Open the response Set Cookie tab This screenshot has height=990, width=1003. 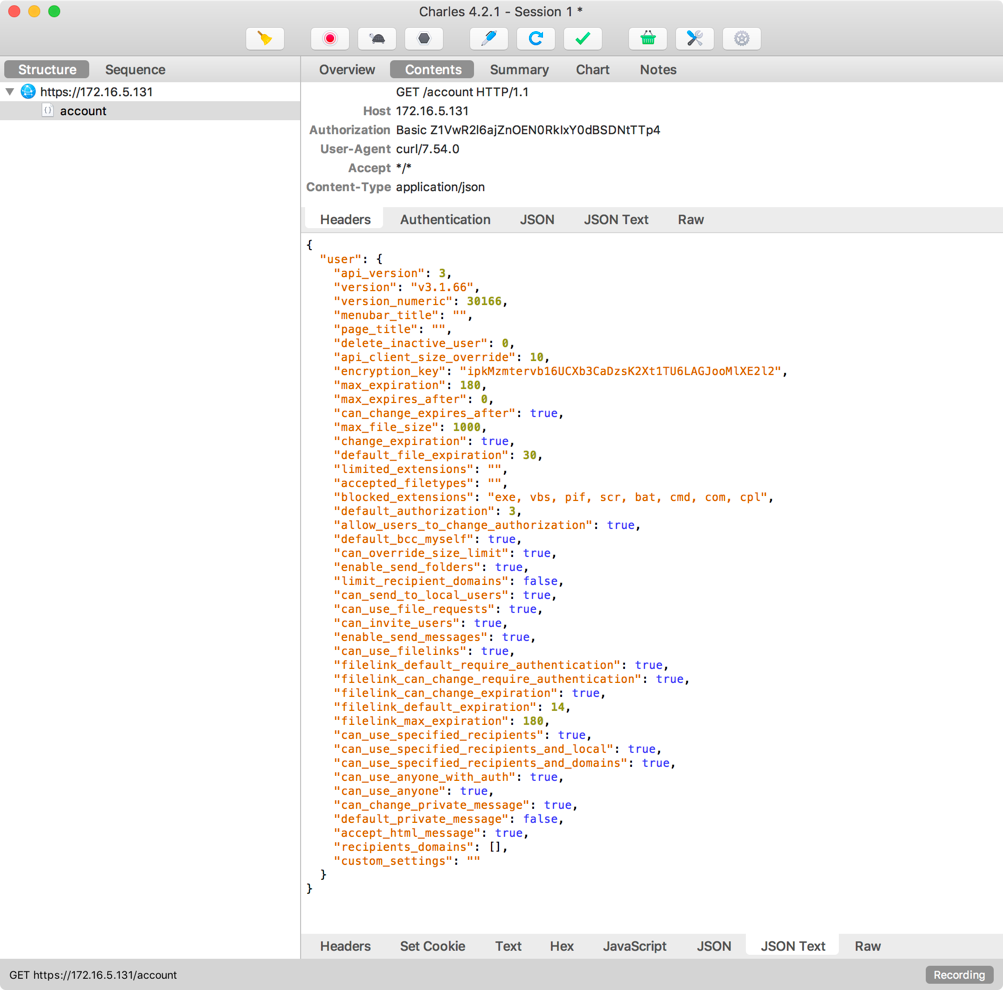pos(432,946)
